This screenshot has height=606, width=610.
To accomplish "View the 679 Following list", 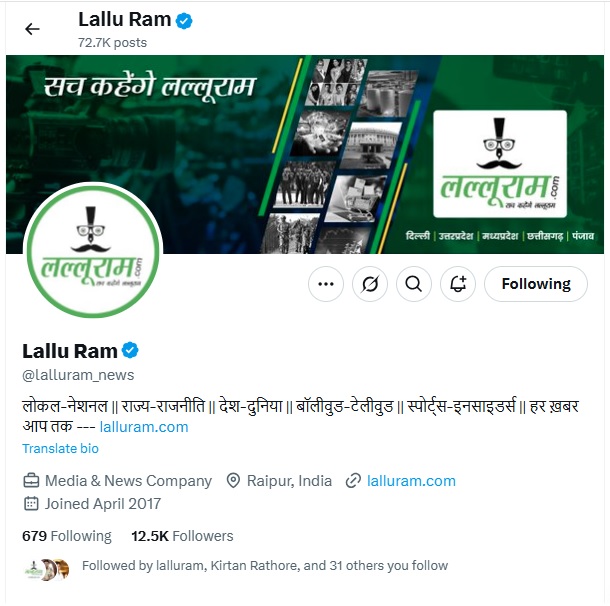I will click(67, 536).
